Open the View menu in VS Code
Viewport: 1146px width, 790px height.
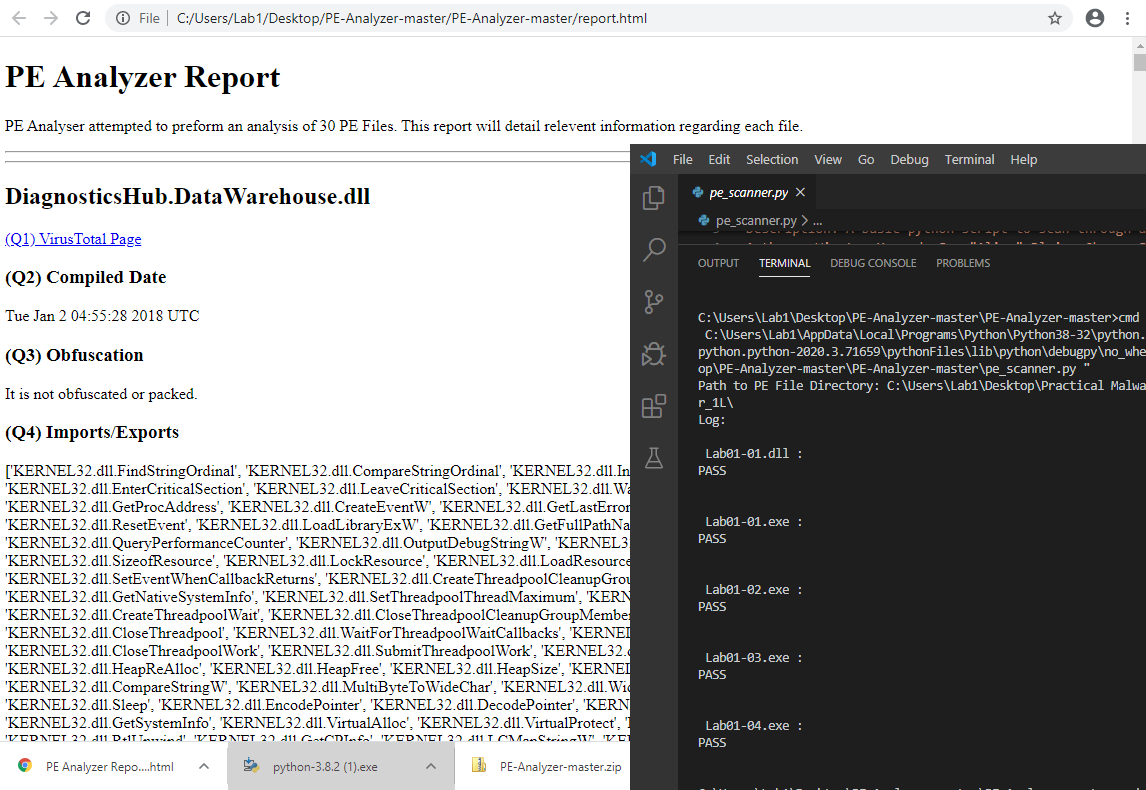point(828,159)
